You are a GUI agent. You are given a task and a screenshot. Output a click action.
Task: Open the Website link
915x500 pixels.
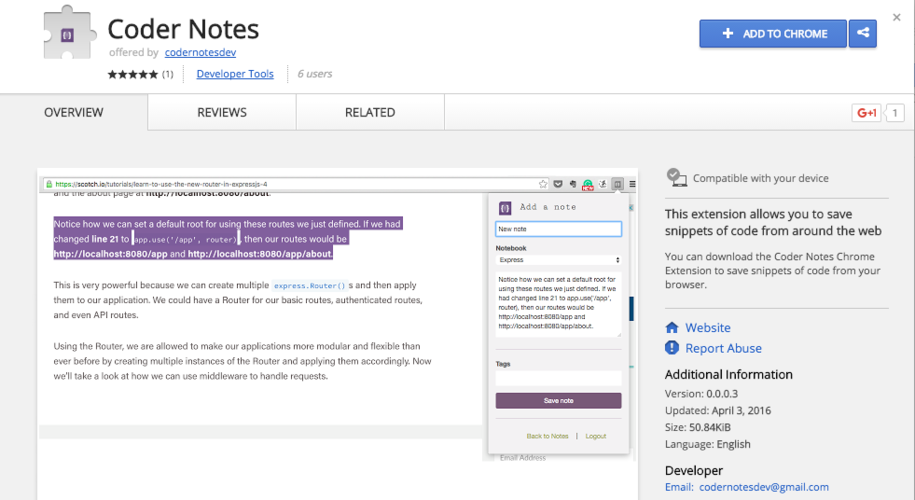click(707, 327)
